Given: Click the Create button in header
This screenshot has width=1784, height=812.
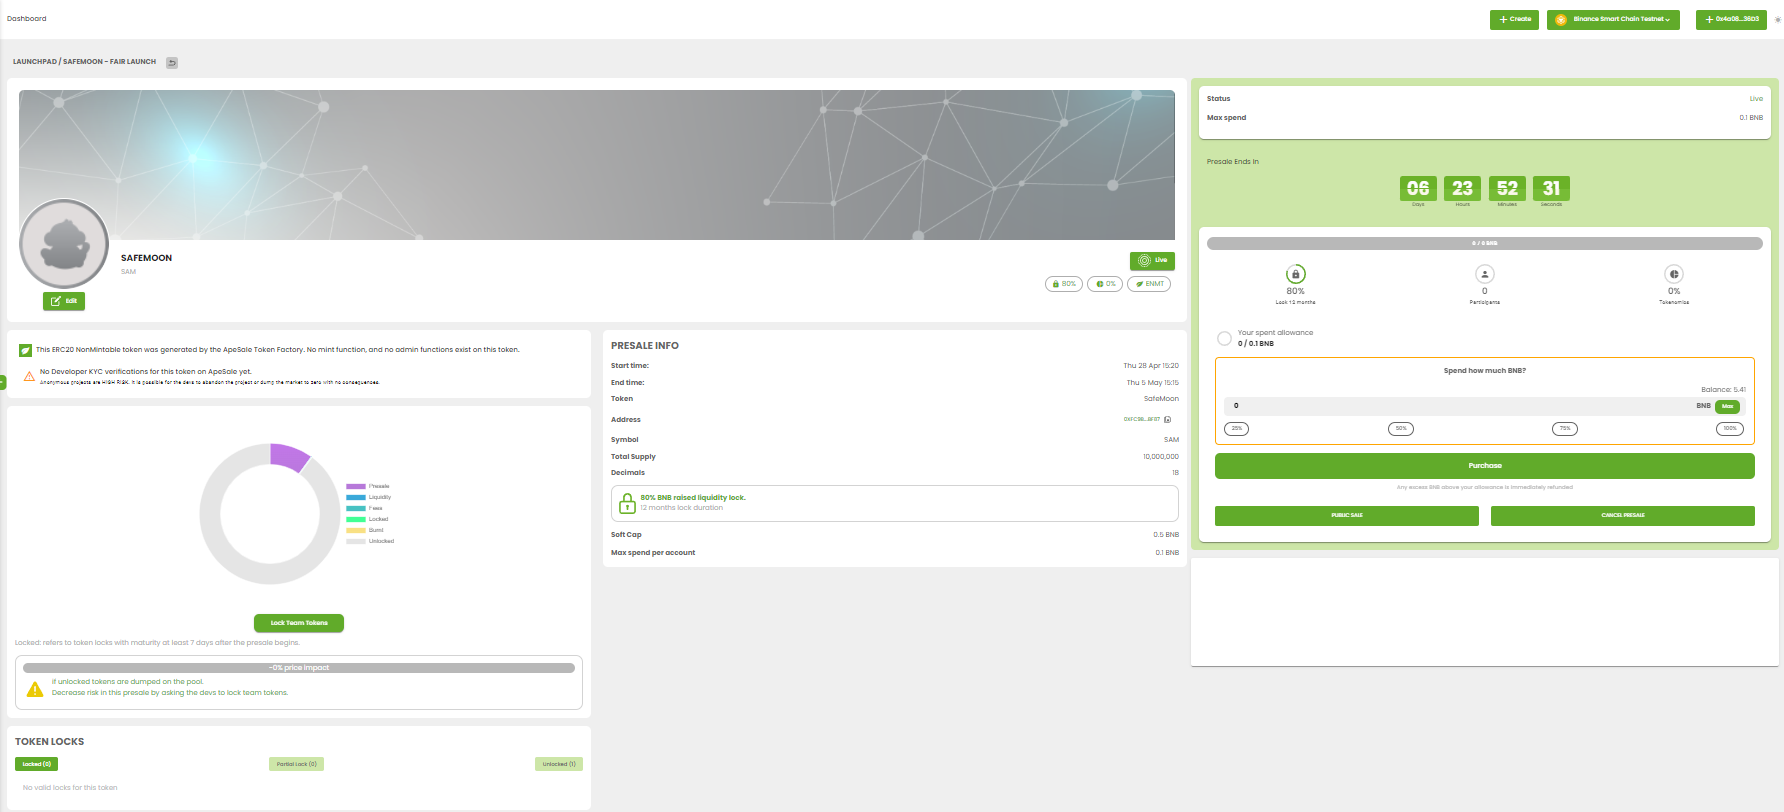Looking at the screenshot, I should pos(1514,20).
